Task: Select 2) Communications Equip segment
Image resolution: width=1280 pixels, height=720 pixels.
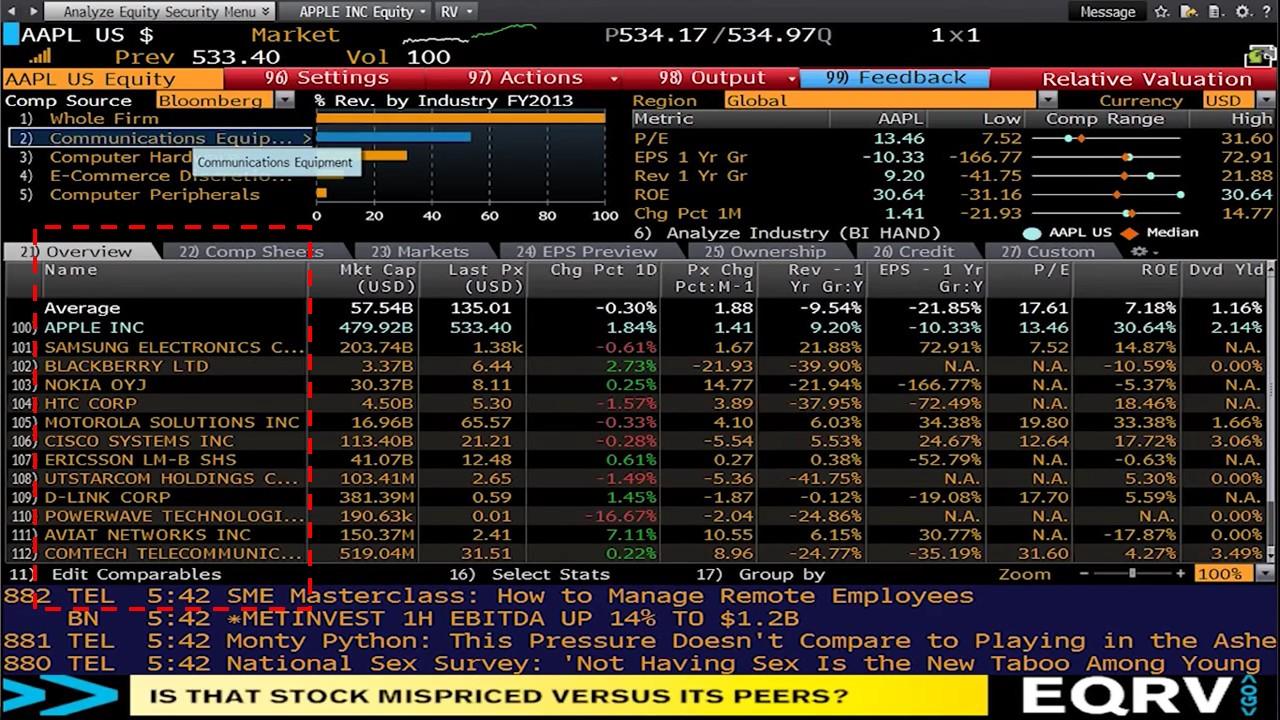Action: (160, 138)
